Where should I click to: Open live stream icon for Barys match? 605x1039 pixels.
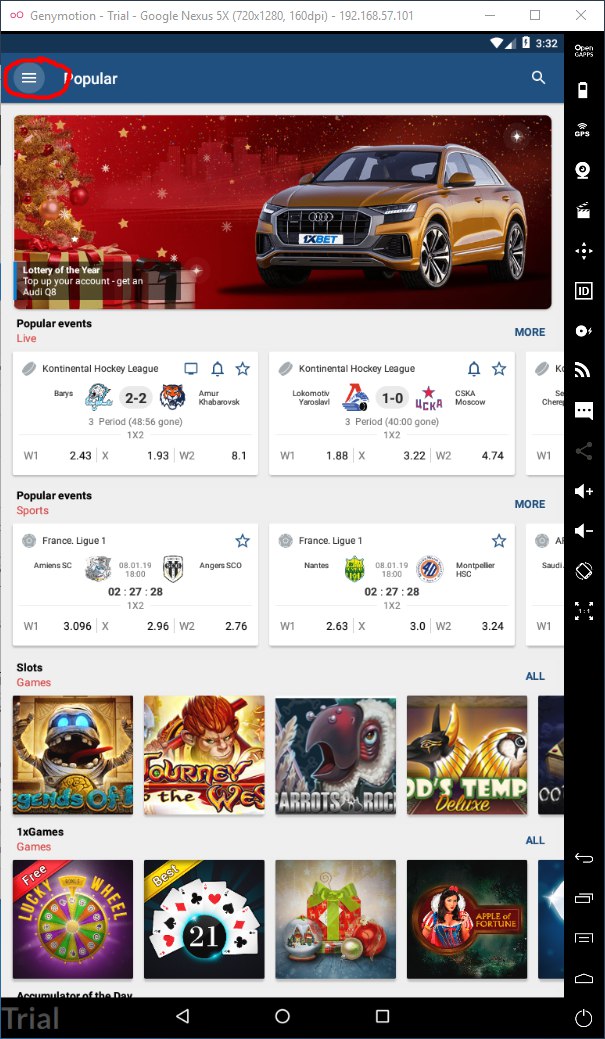[191, 368]
